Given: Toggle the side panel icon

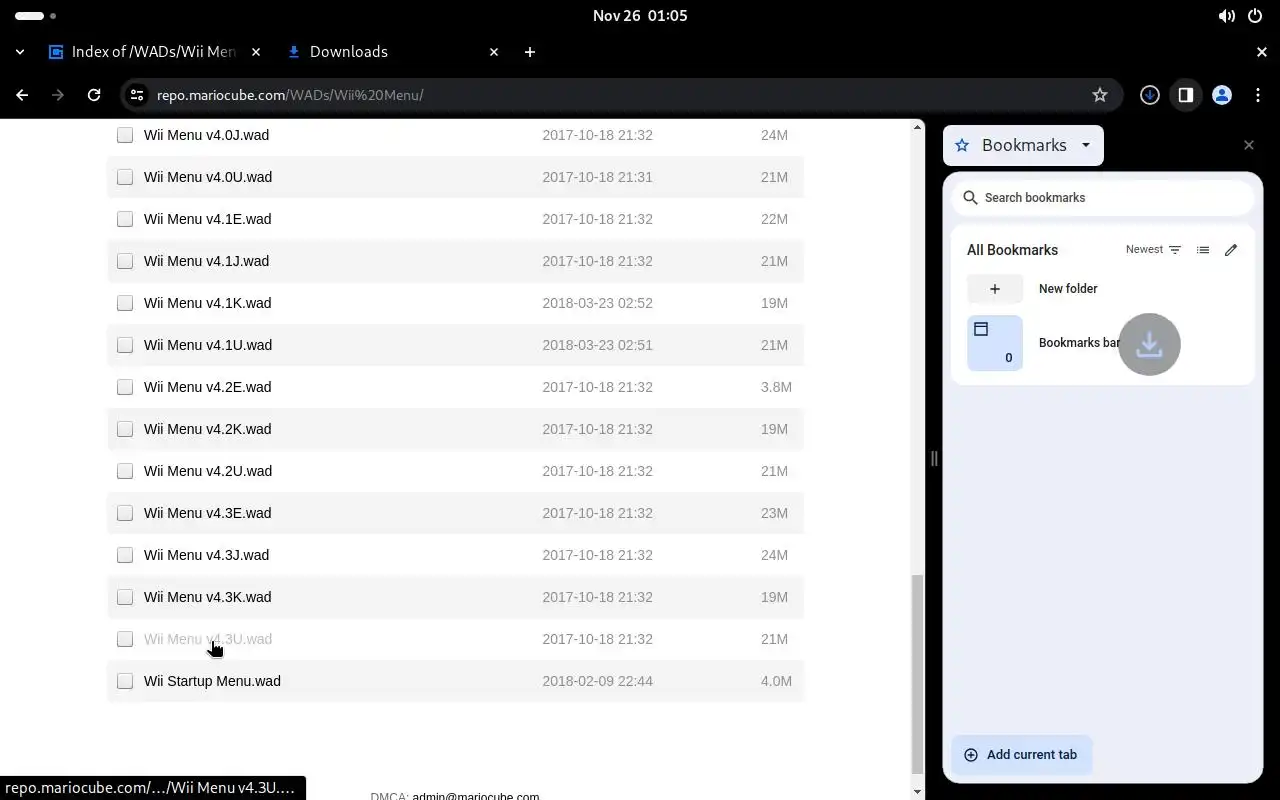Looking at the screenshot, I should [x=1186, y=95].
